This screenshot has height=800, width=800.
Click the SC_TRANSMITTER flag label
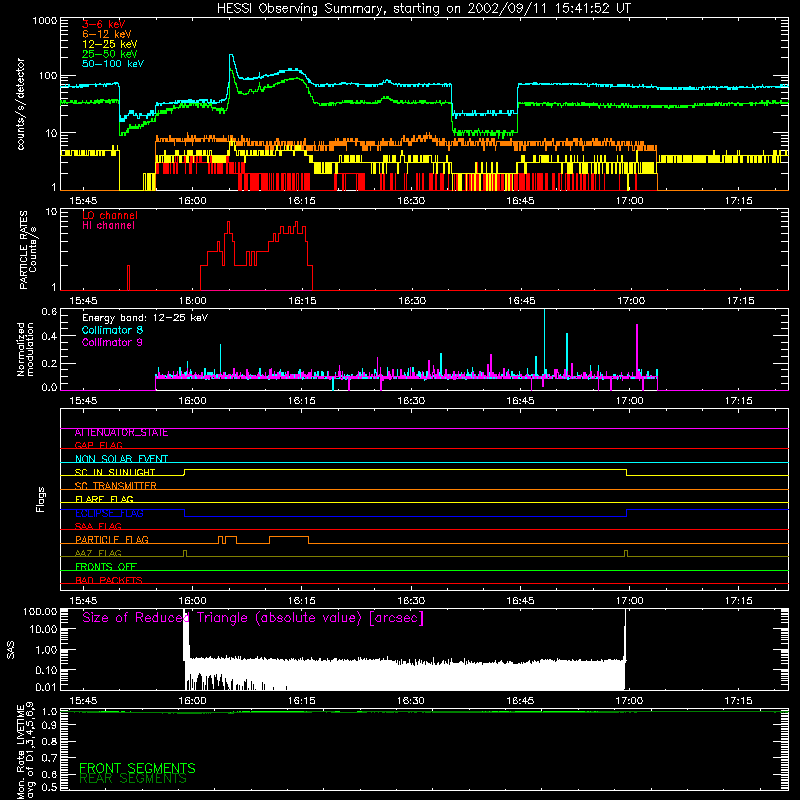click(x=115, y=486)
